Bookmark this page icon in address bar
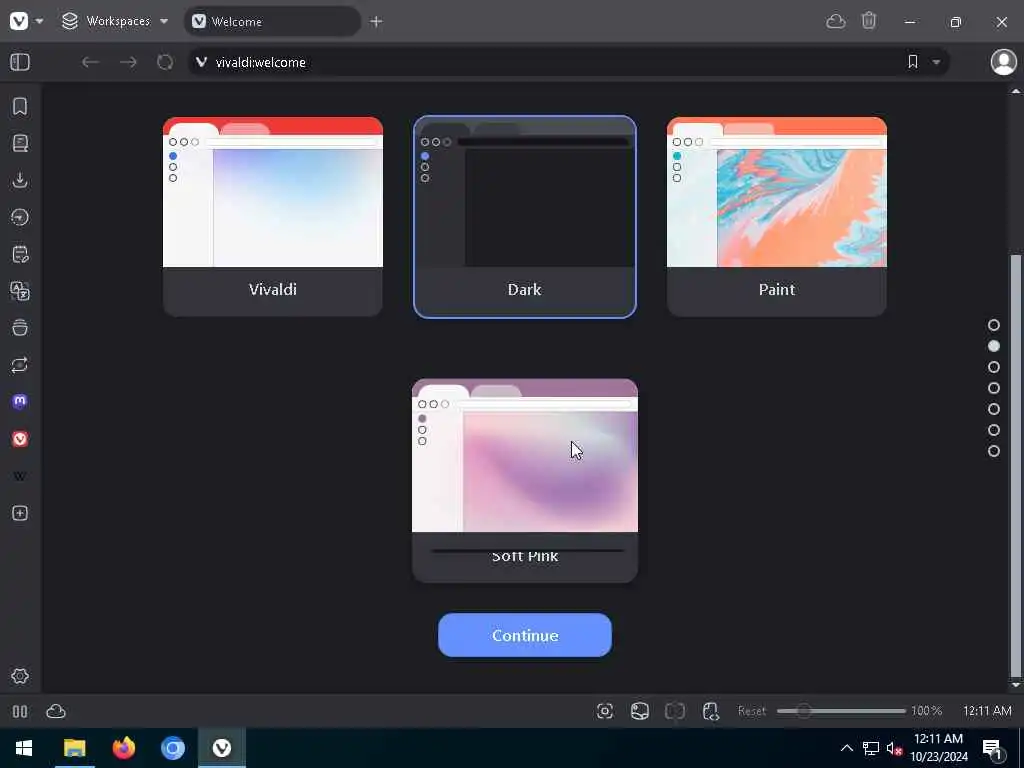Viewport: 1024px width, 768px height. point(913,61)
